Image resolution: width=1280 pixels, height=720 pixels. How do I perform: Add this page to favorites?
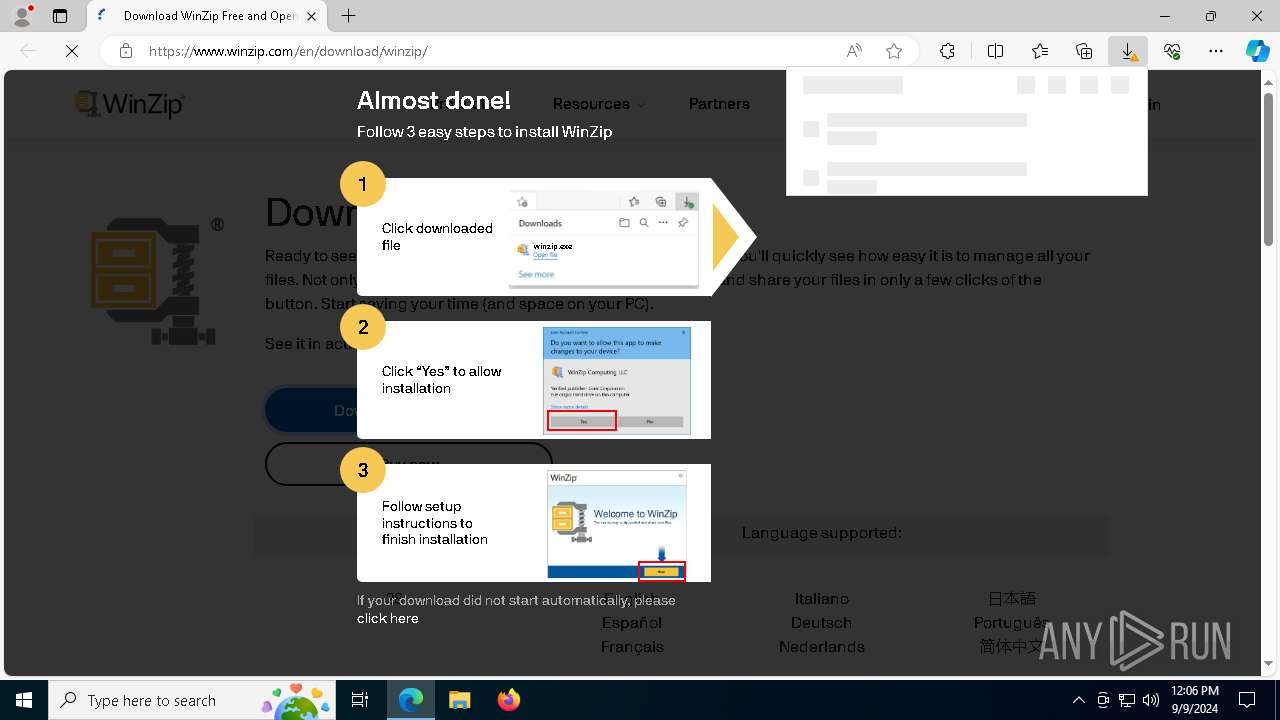coord(894,51)
